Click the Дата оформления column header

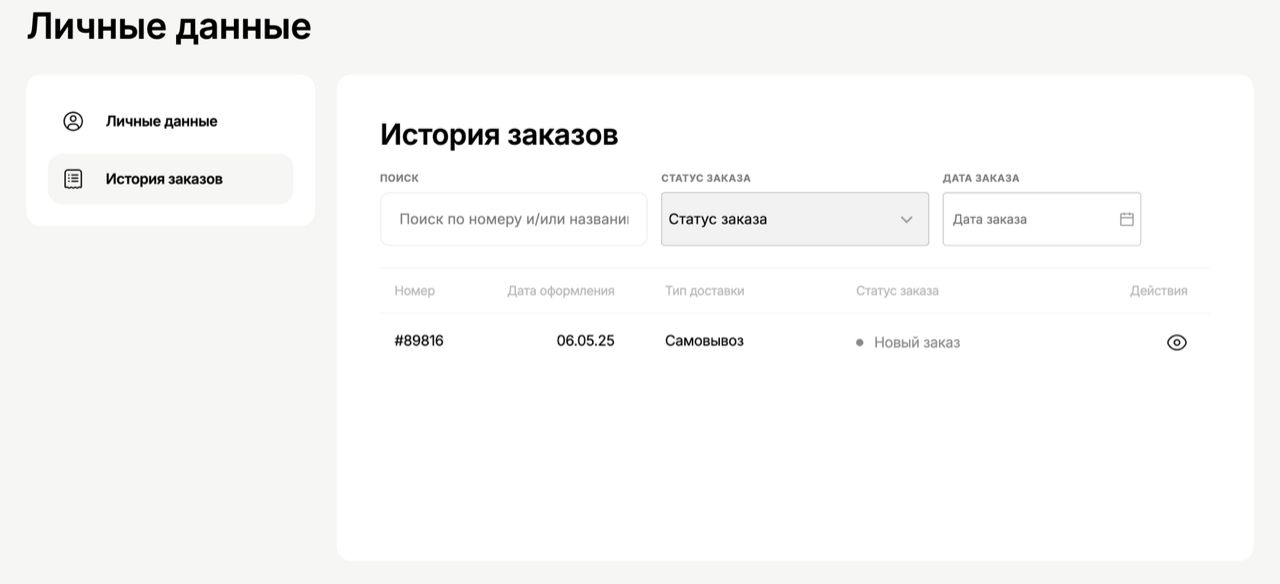[x=561, y=291]
